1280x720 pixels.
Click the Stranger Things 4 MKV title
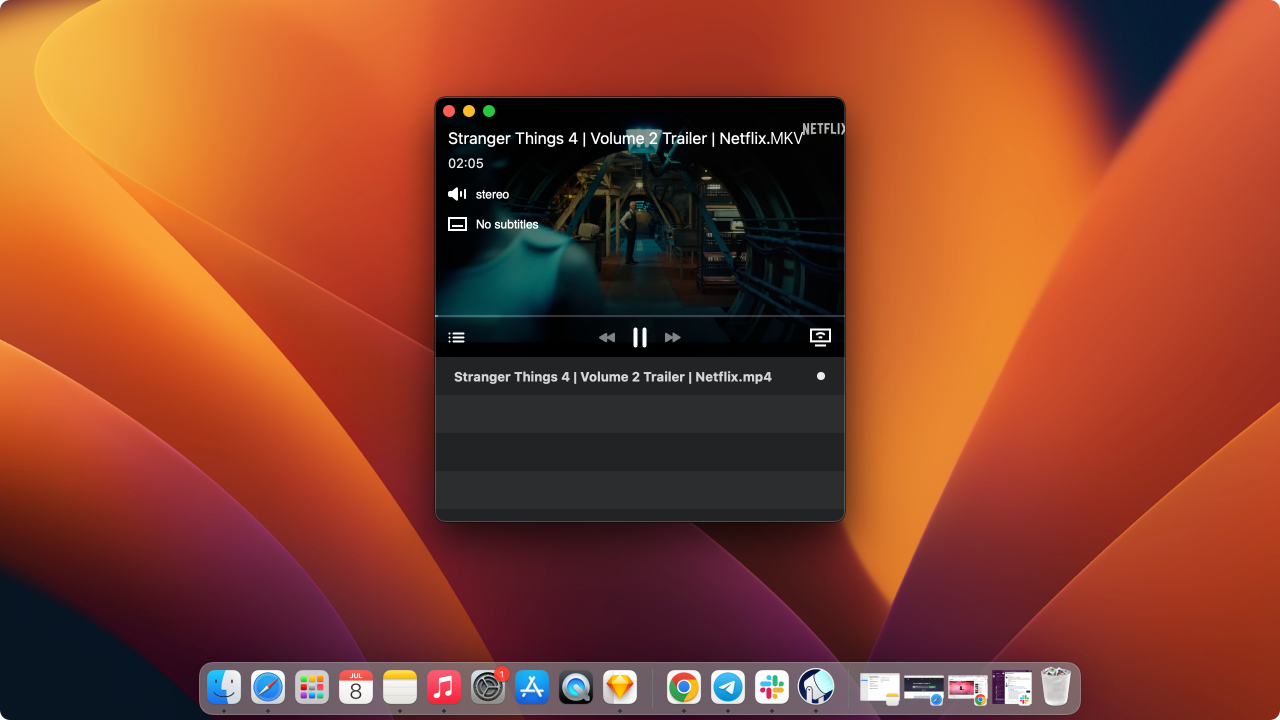point(625,138)
